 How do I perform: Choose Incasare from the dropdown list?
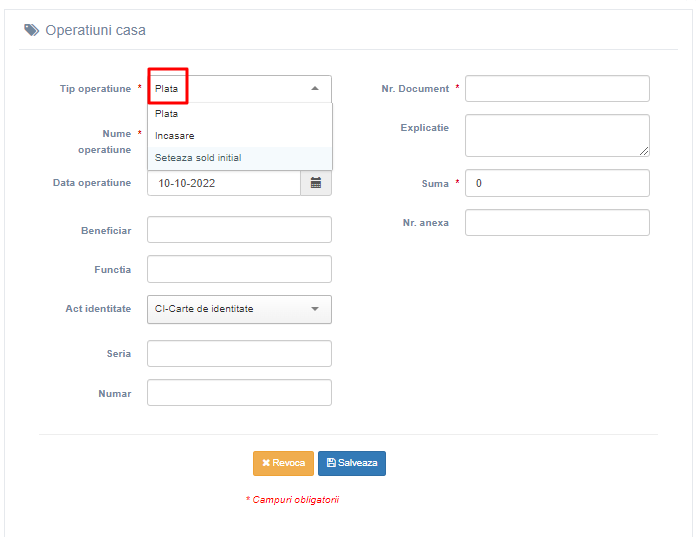tap(240, 136)
